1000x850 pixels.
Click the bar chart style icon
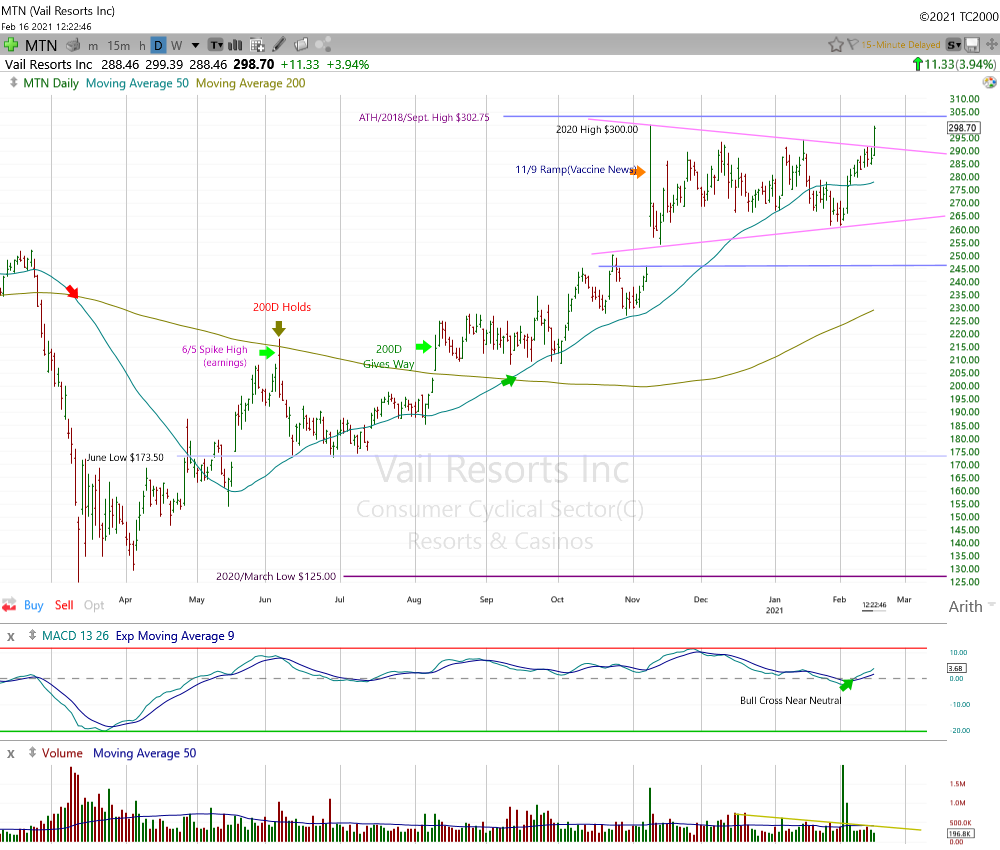235,45
